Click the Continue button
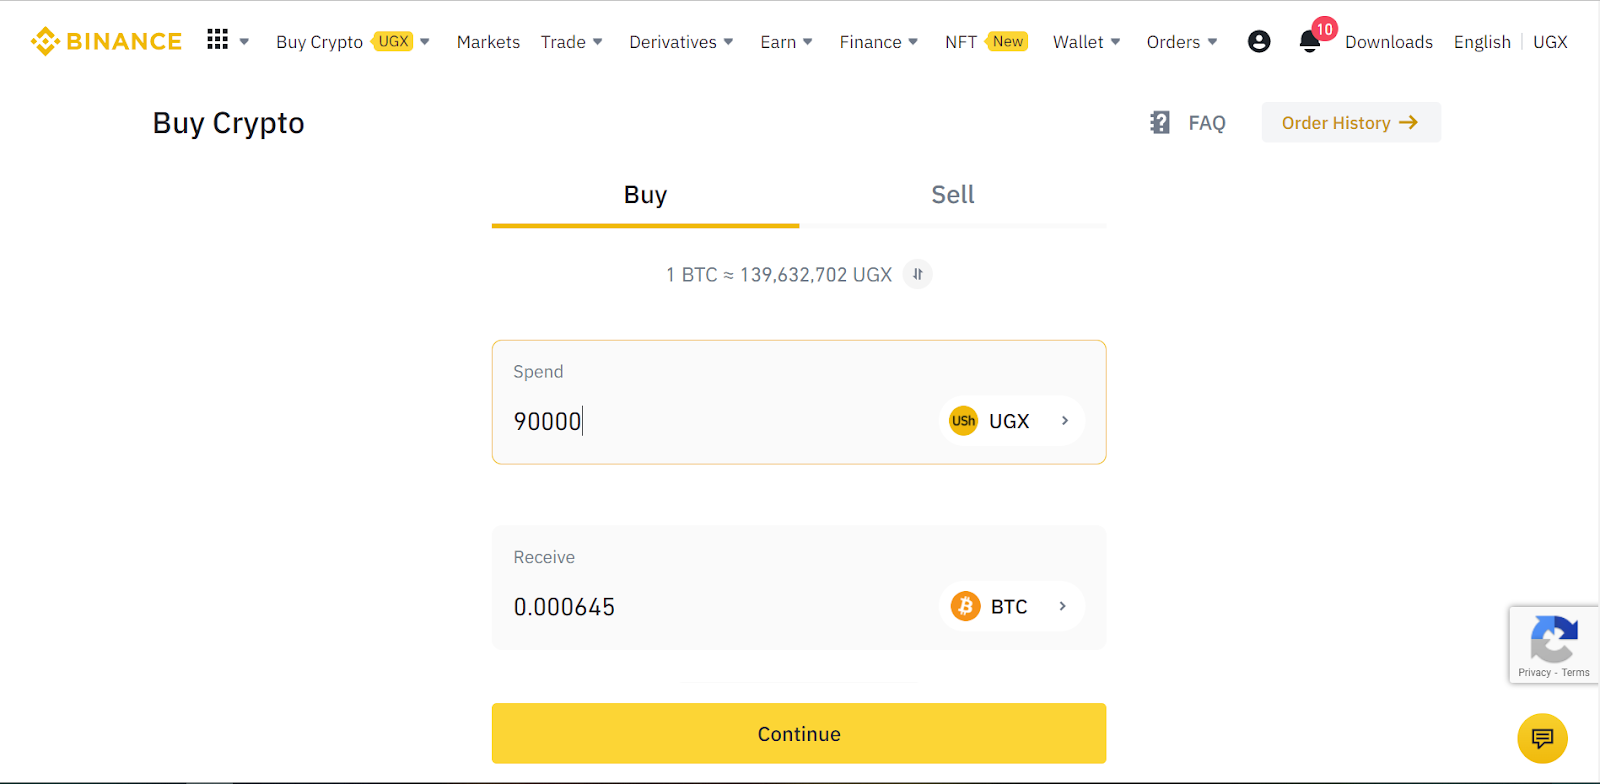Image resolution: width=1600 pixels, height=784 pixels. pos(799,733)
